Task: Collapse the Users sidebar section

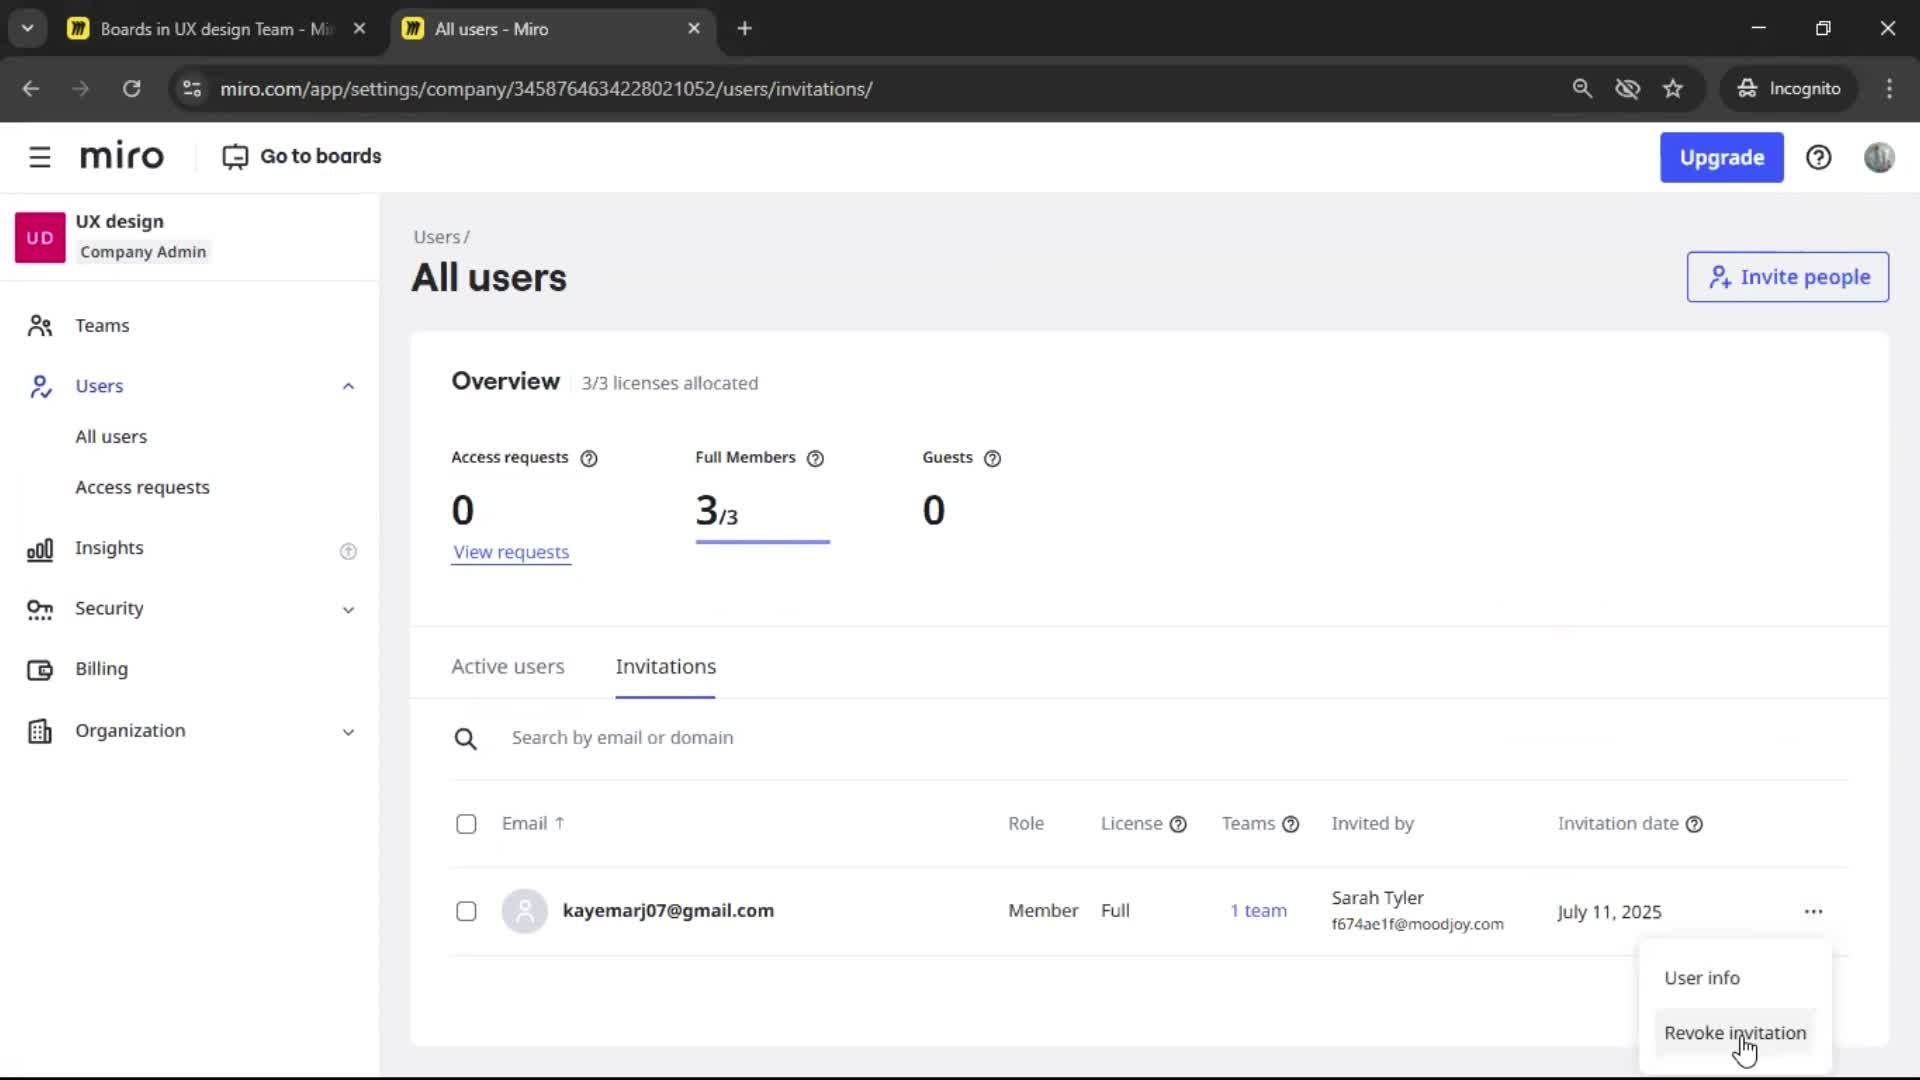Action: point(348,386)
